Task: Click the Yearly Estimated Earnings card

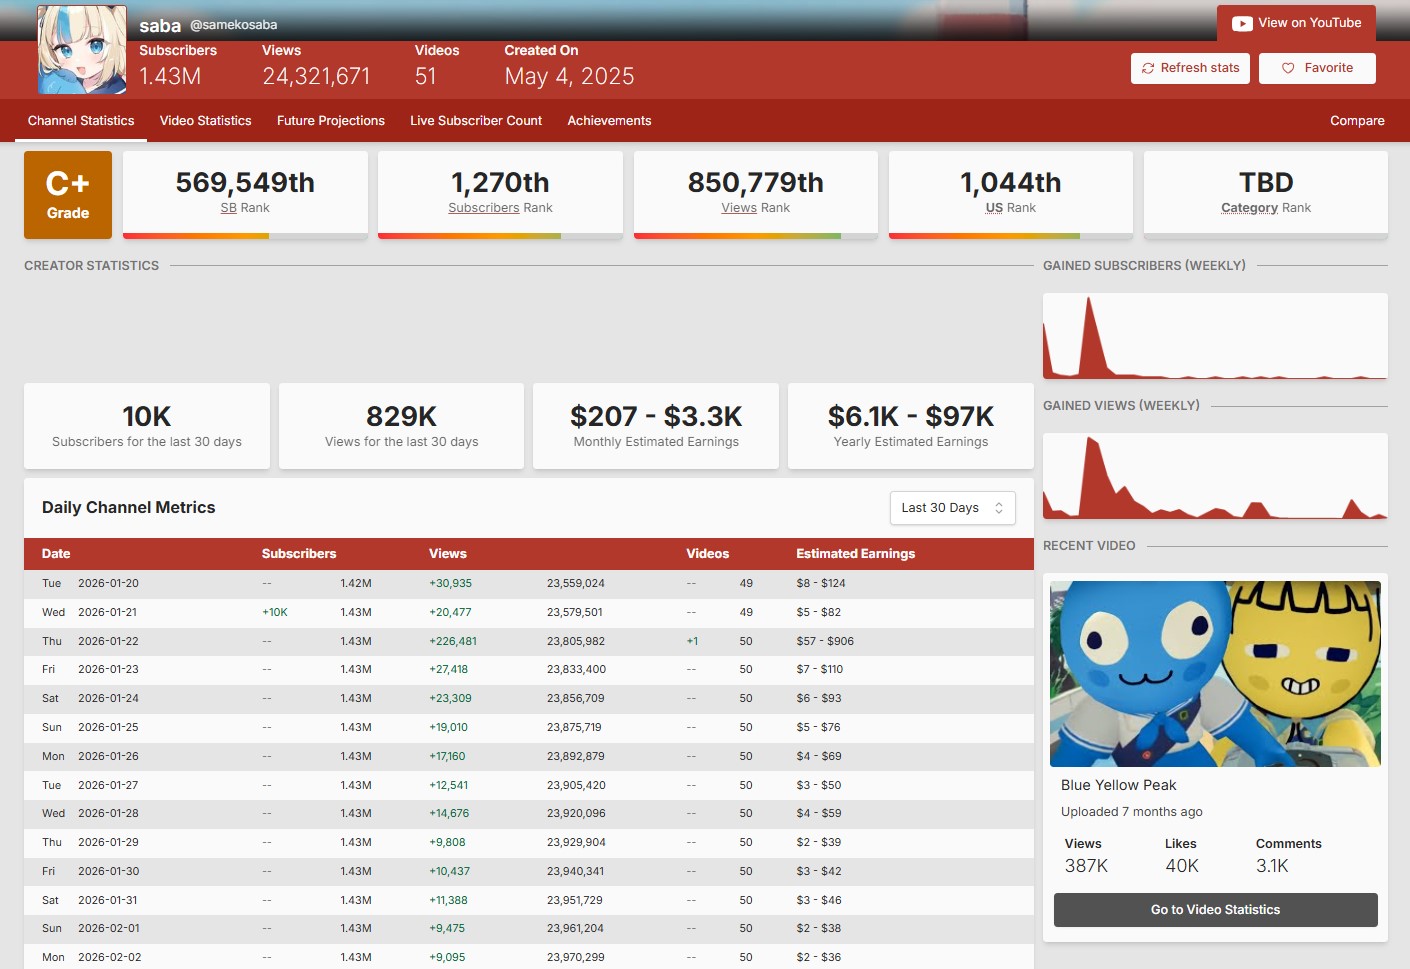Action: coord(911,426)
